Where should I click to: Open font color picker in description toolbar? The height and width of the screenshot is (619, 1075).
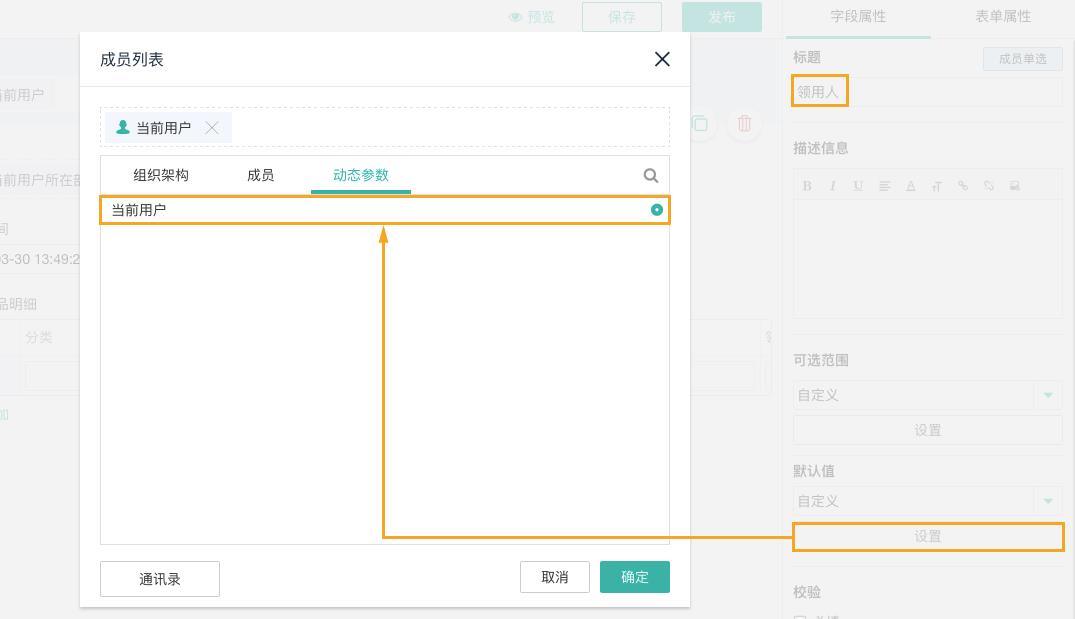pos(911,186)
